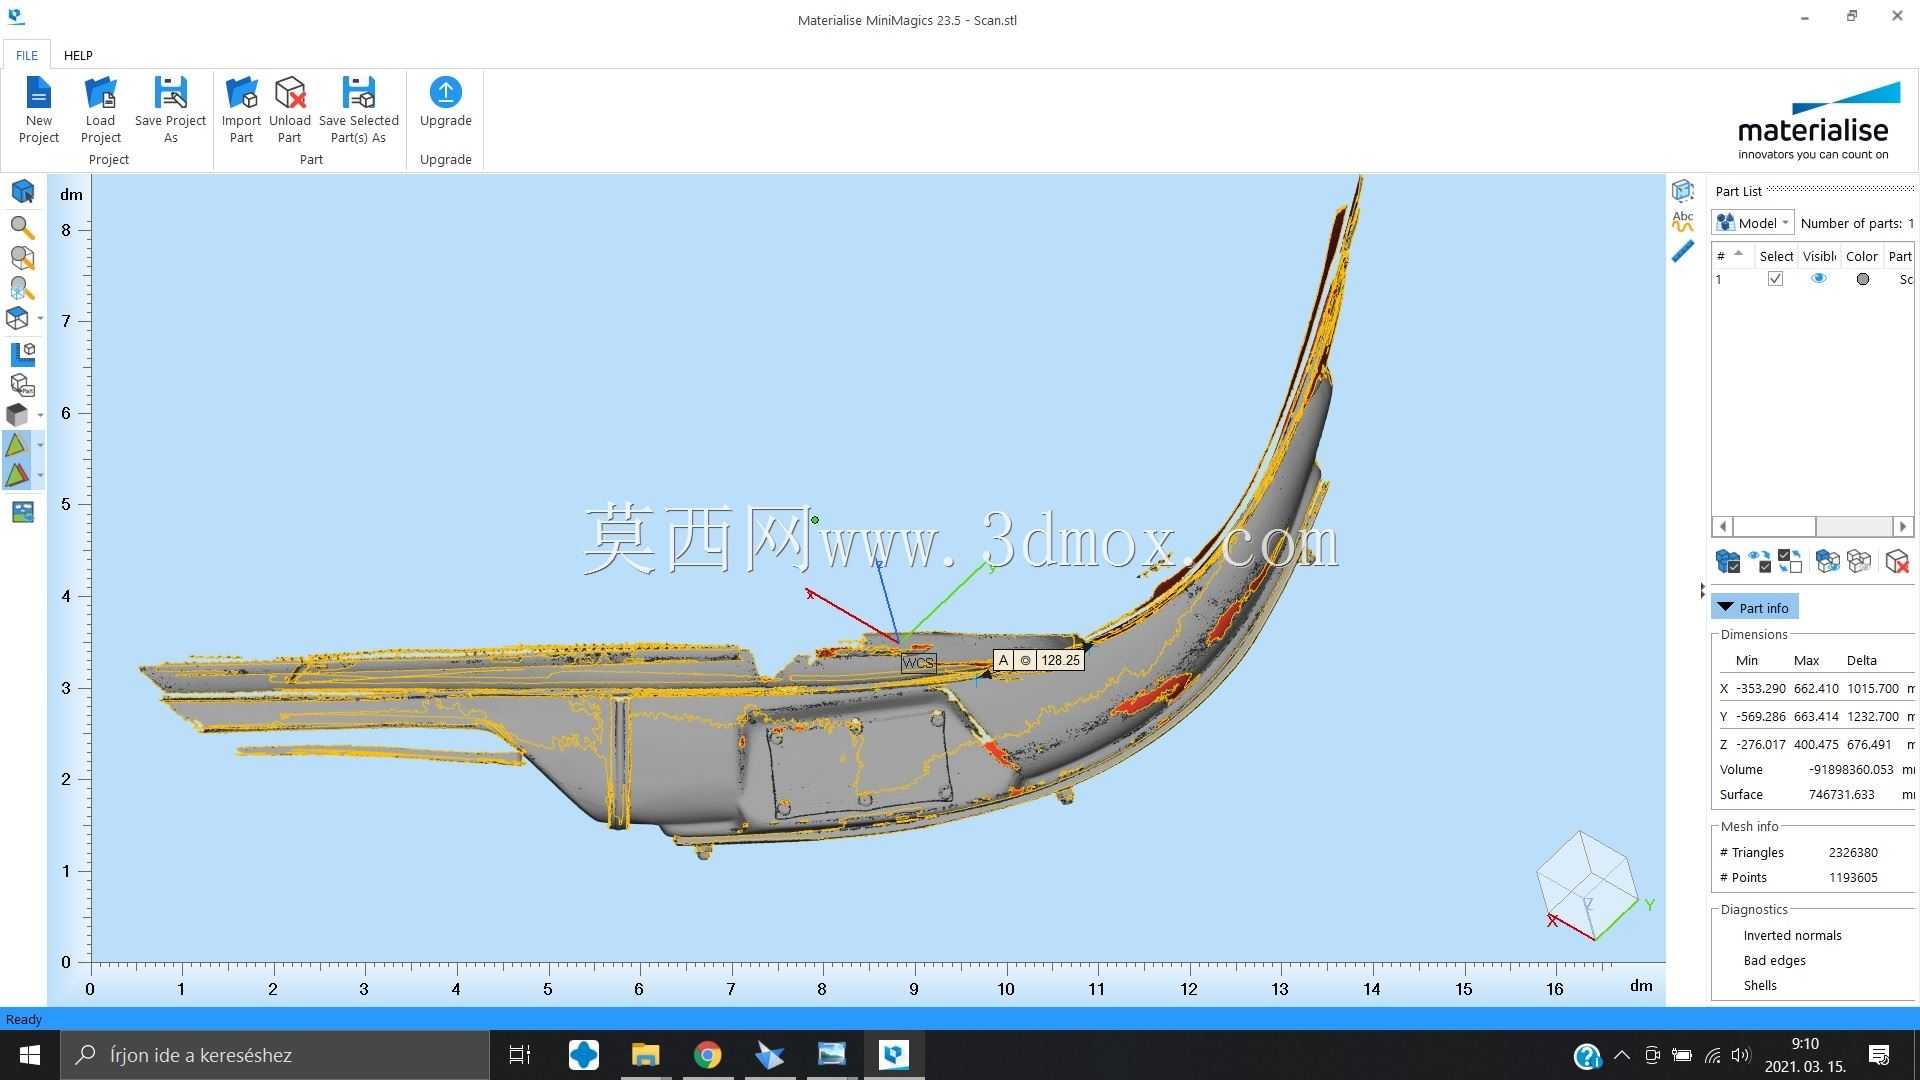
Task: Open the FILE ribbon tab
Action: [27, 55]
